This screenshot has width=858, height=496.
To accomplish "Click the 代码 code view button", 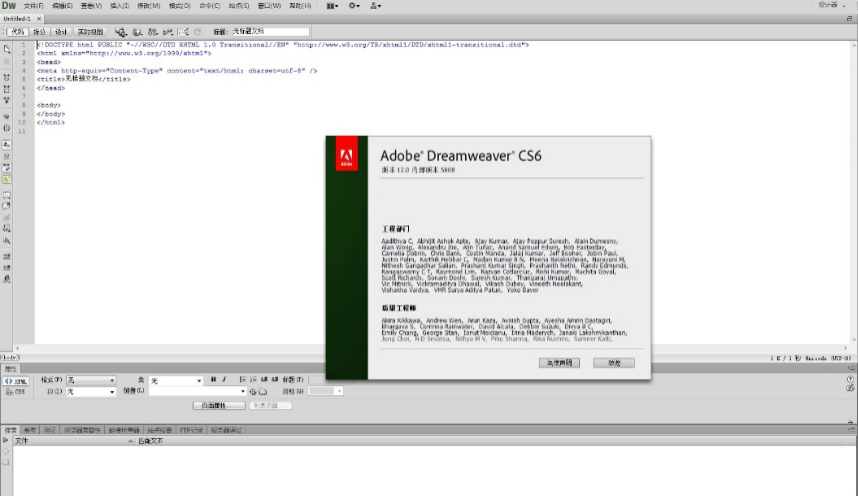I will [18, 32].
